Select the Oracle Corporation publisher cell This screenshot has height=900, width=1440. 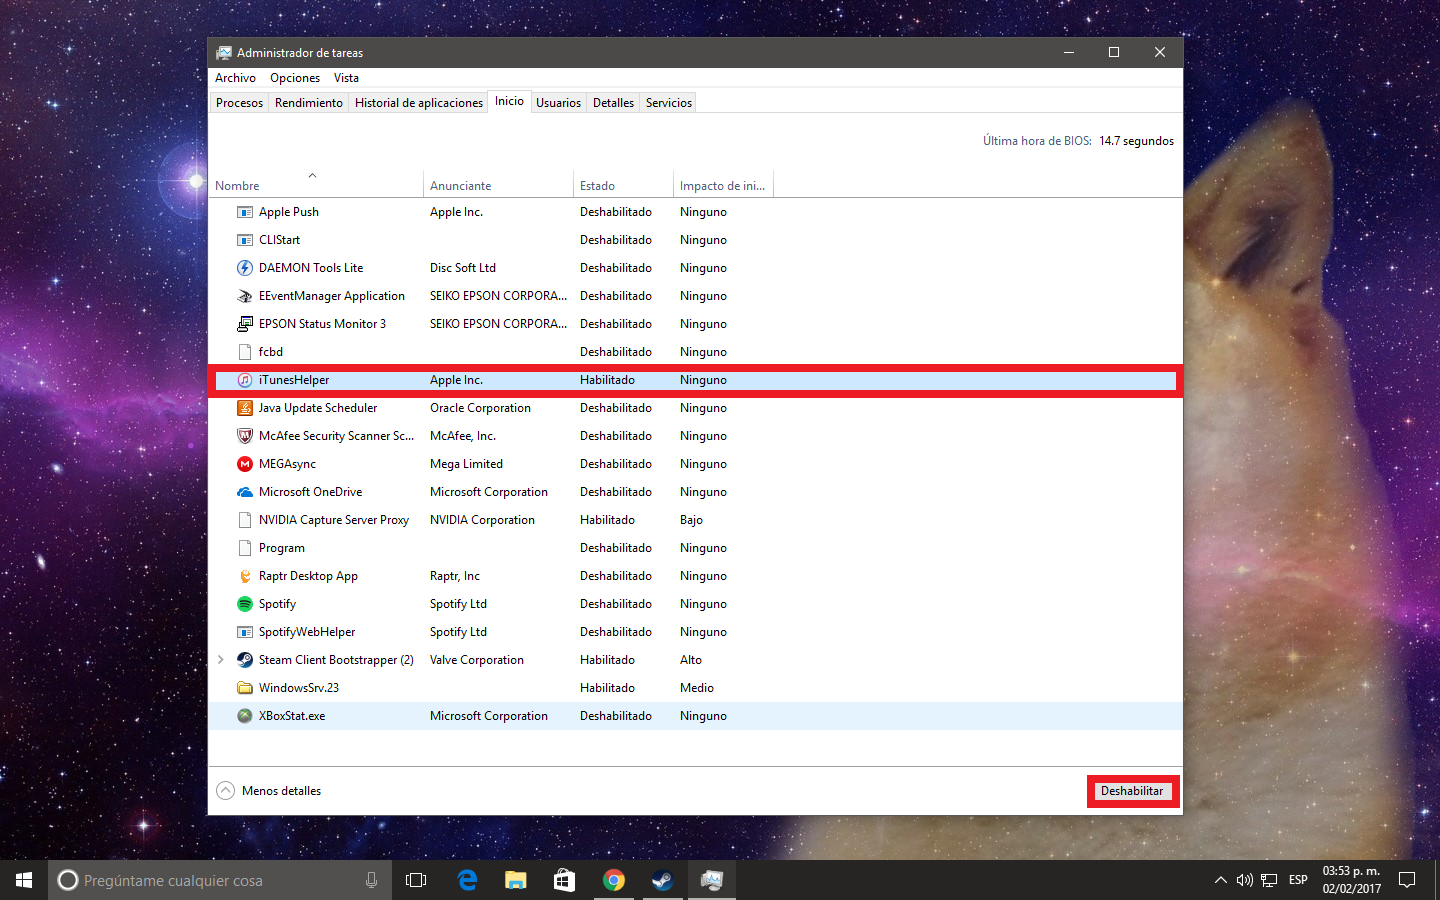[x=480, y=408]
